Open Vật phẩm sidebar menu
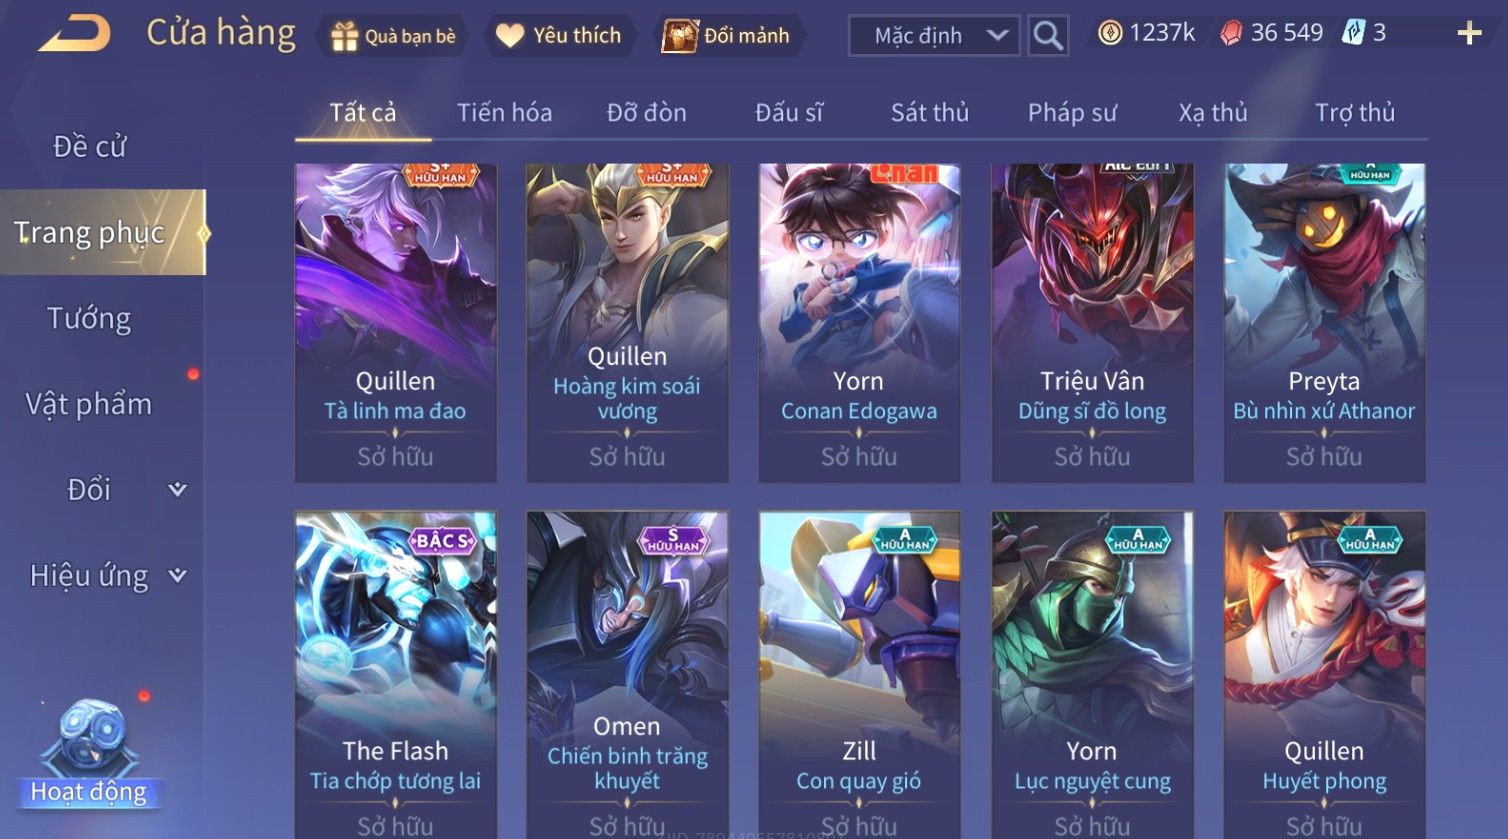The height and width of the screenshot is (839, 1508). point(89,404)
